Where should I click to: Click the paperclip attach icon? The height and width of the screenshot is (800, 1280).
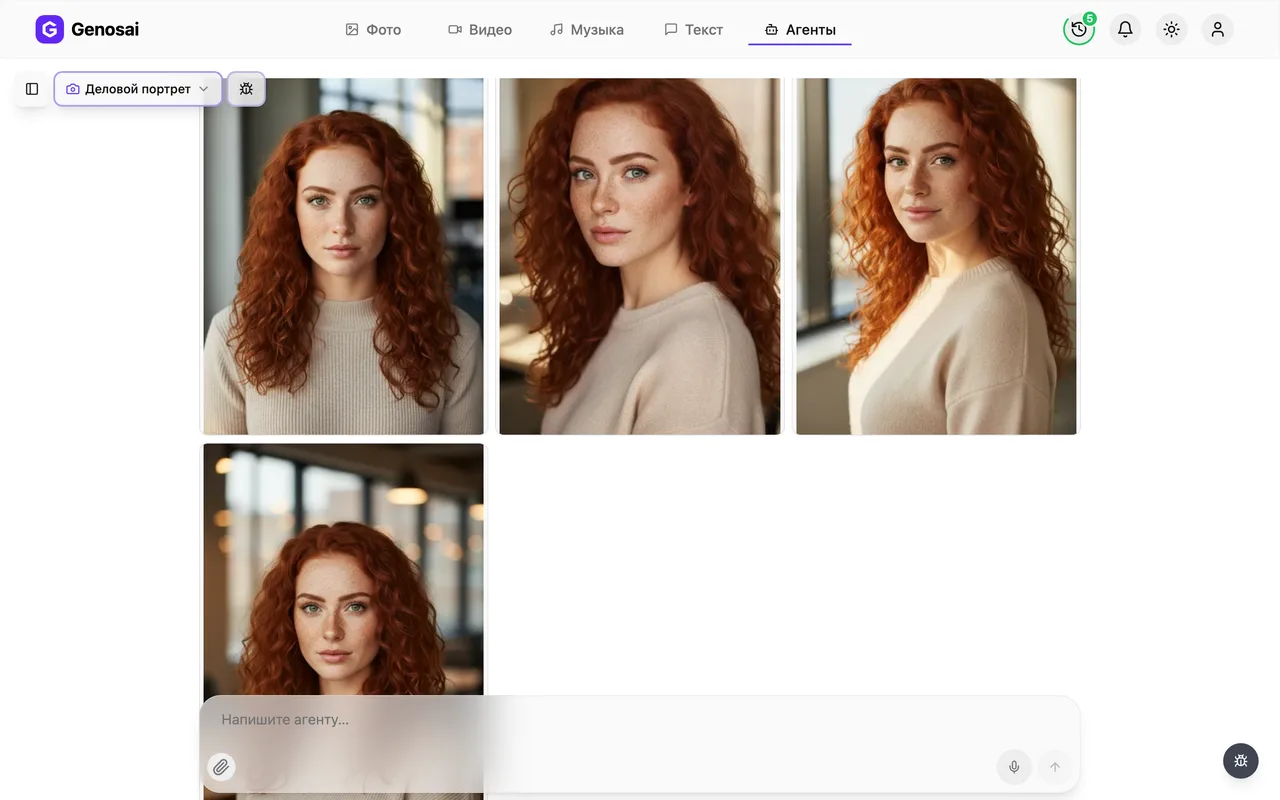coord(221,767)
